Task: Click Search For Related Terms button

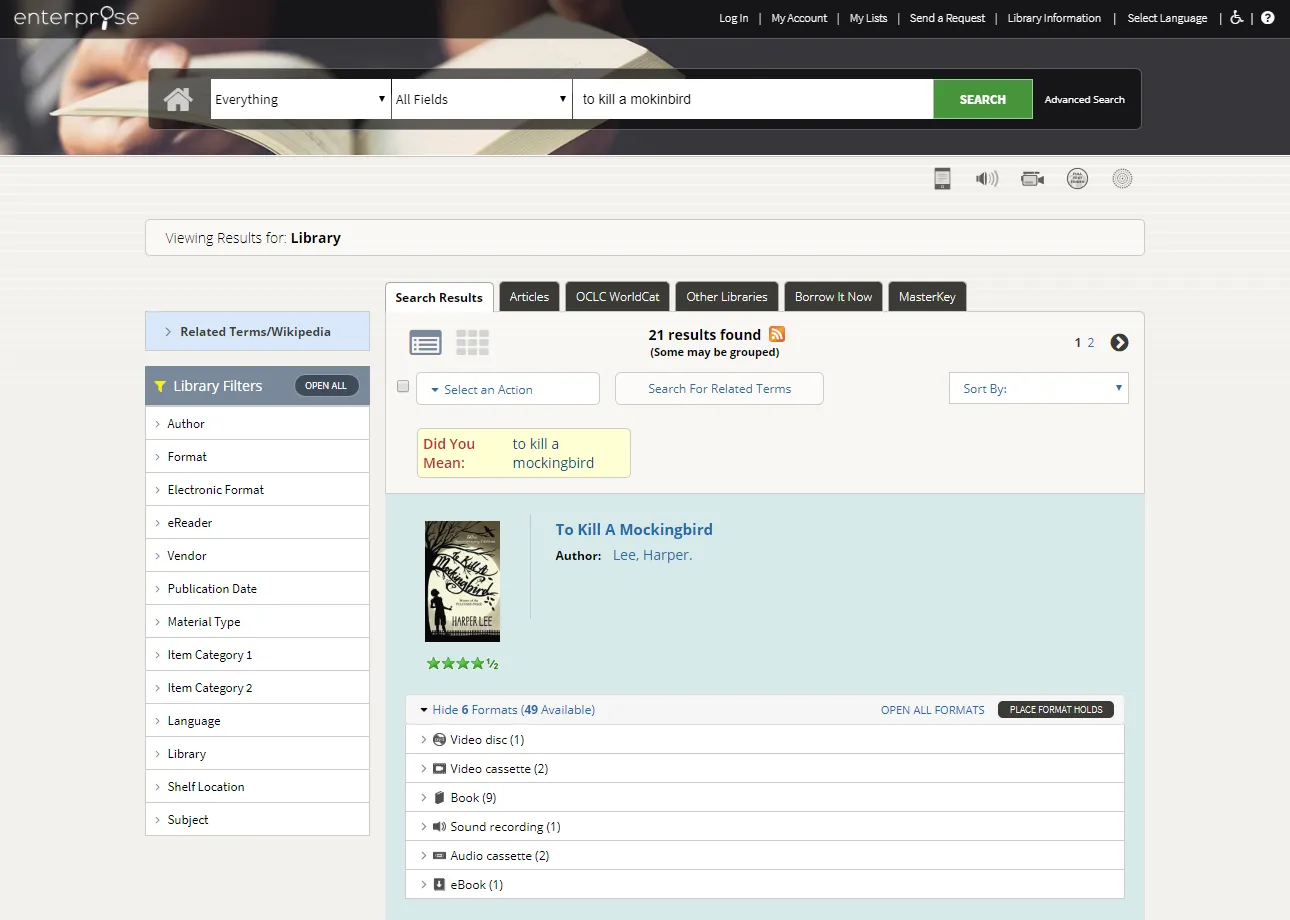Action: coord(719,389)
